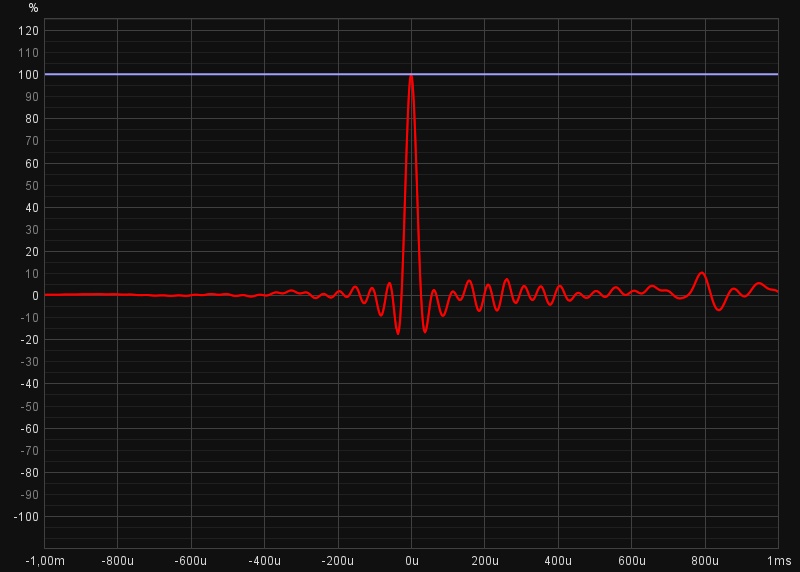
Task: Select the 110 y-axis label
Action: click(x=29, y=53)
